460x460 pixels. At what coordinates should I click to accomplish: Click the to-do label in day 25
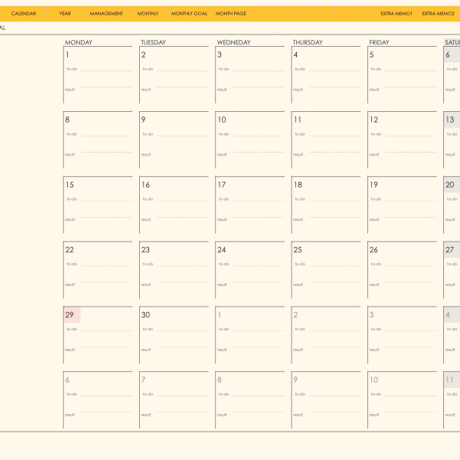[x=300, y=264]
